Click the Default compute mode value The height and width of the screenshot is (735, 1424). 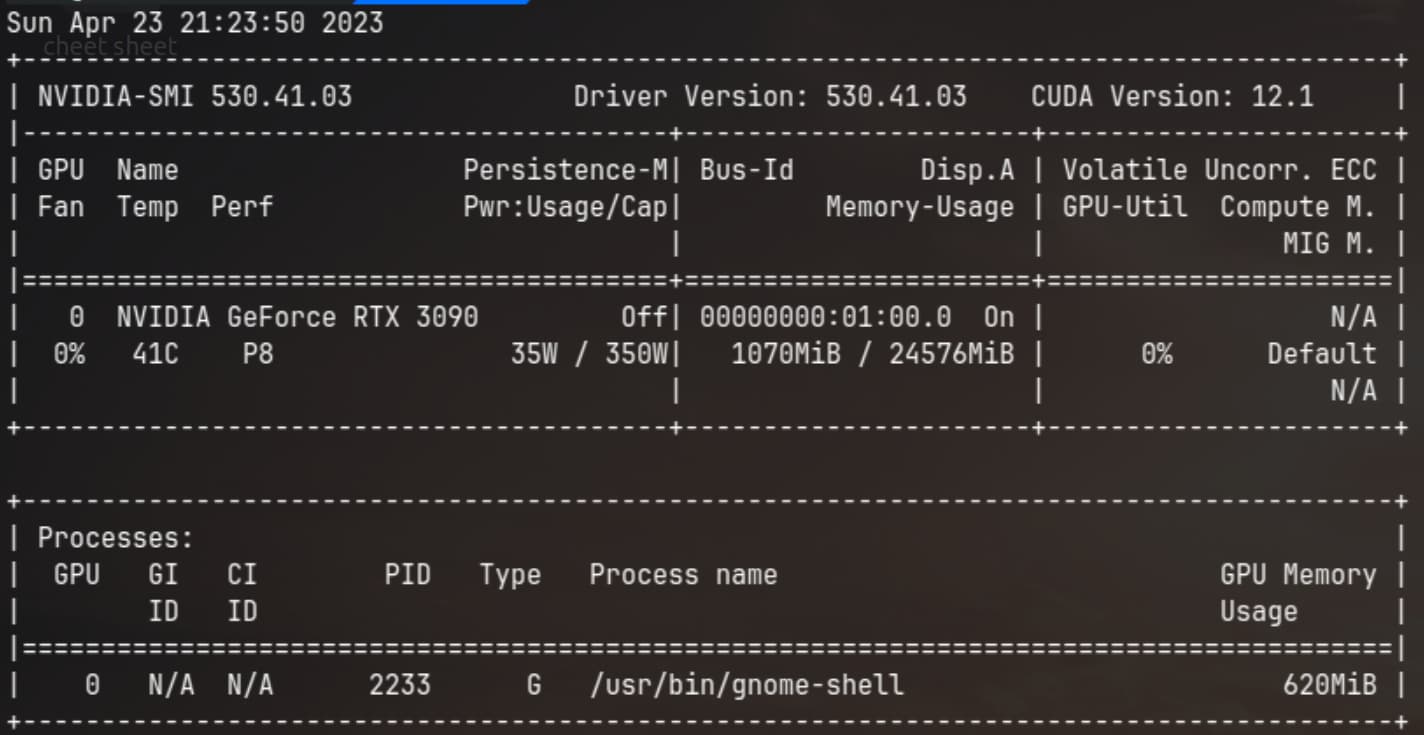point(1322,354)
